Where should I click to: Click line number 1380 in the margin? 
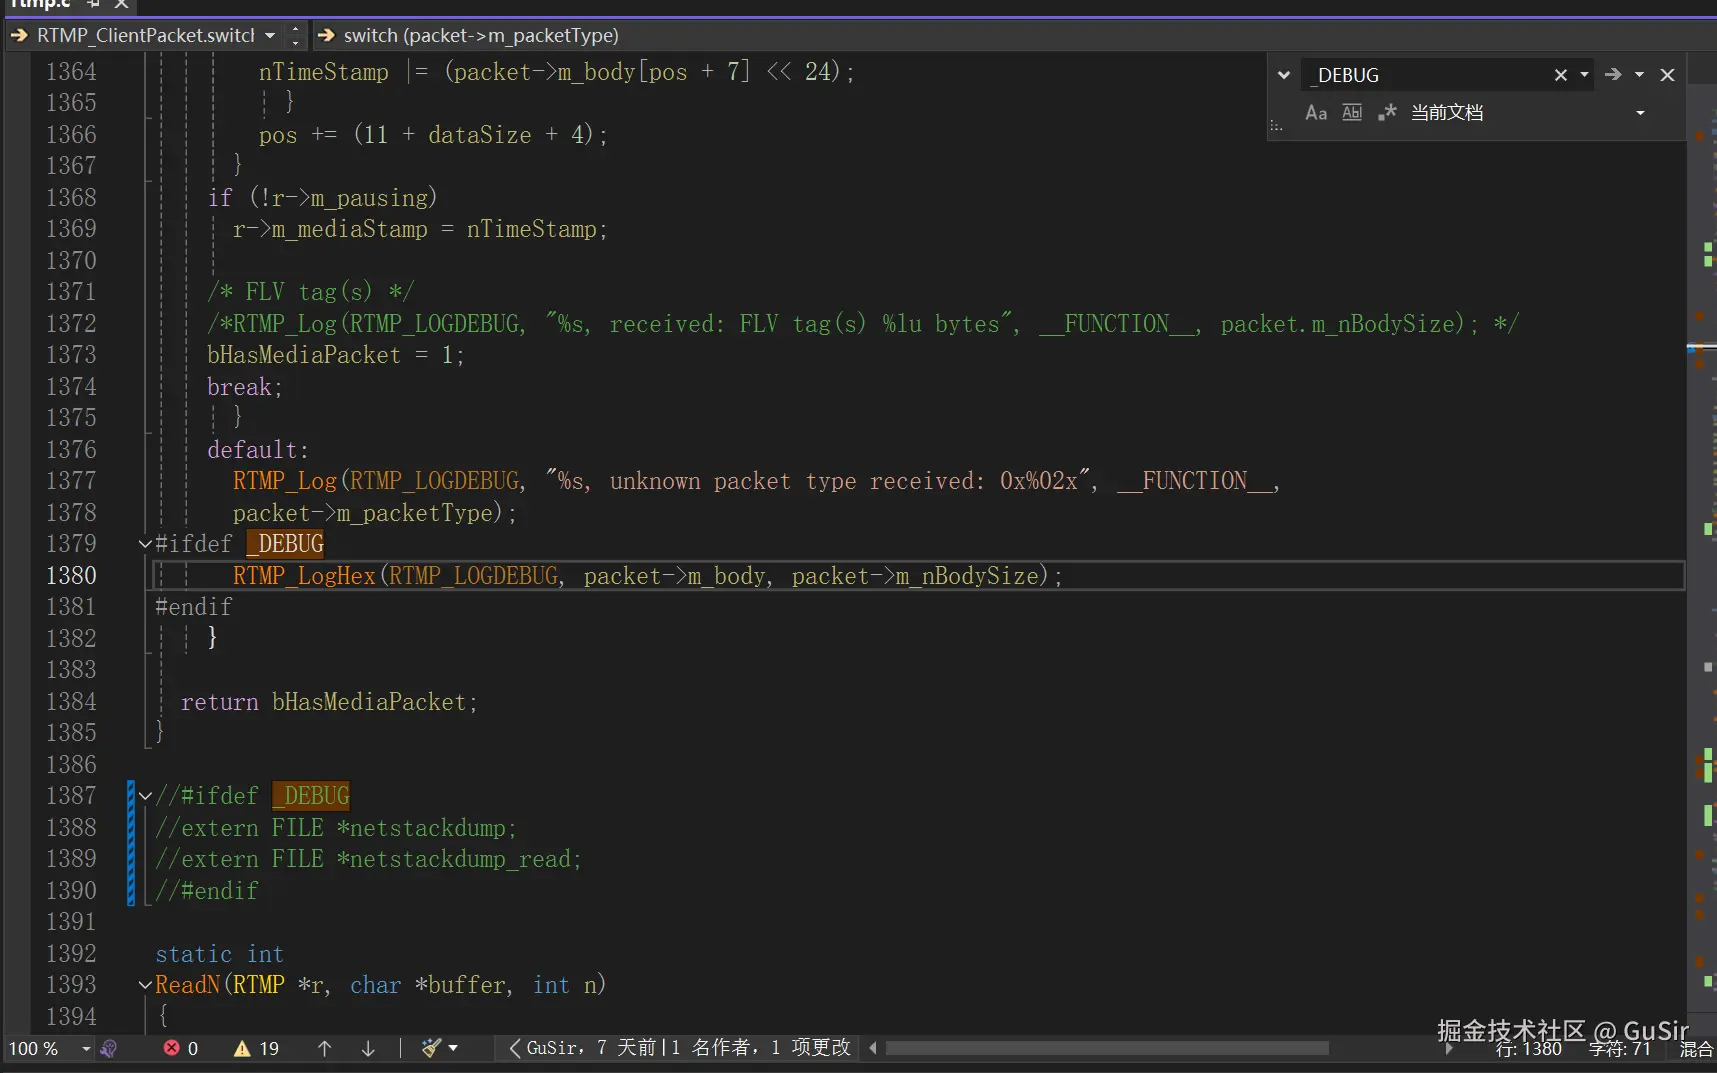[x=71, y=576]
